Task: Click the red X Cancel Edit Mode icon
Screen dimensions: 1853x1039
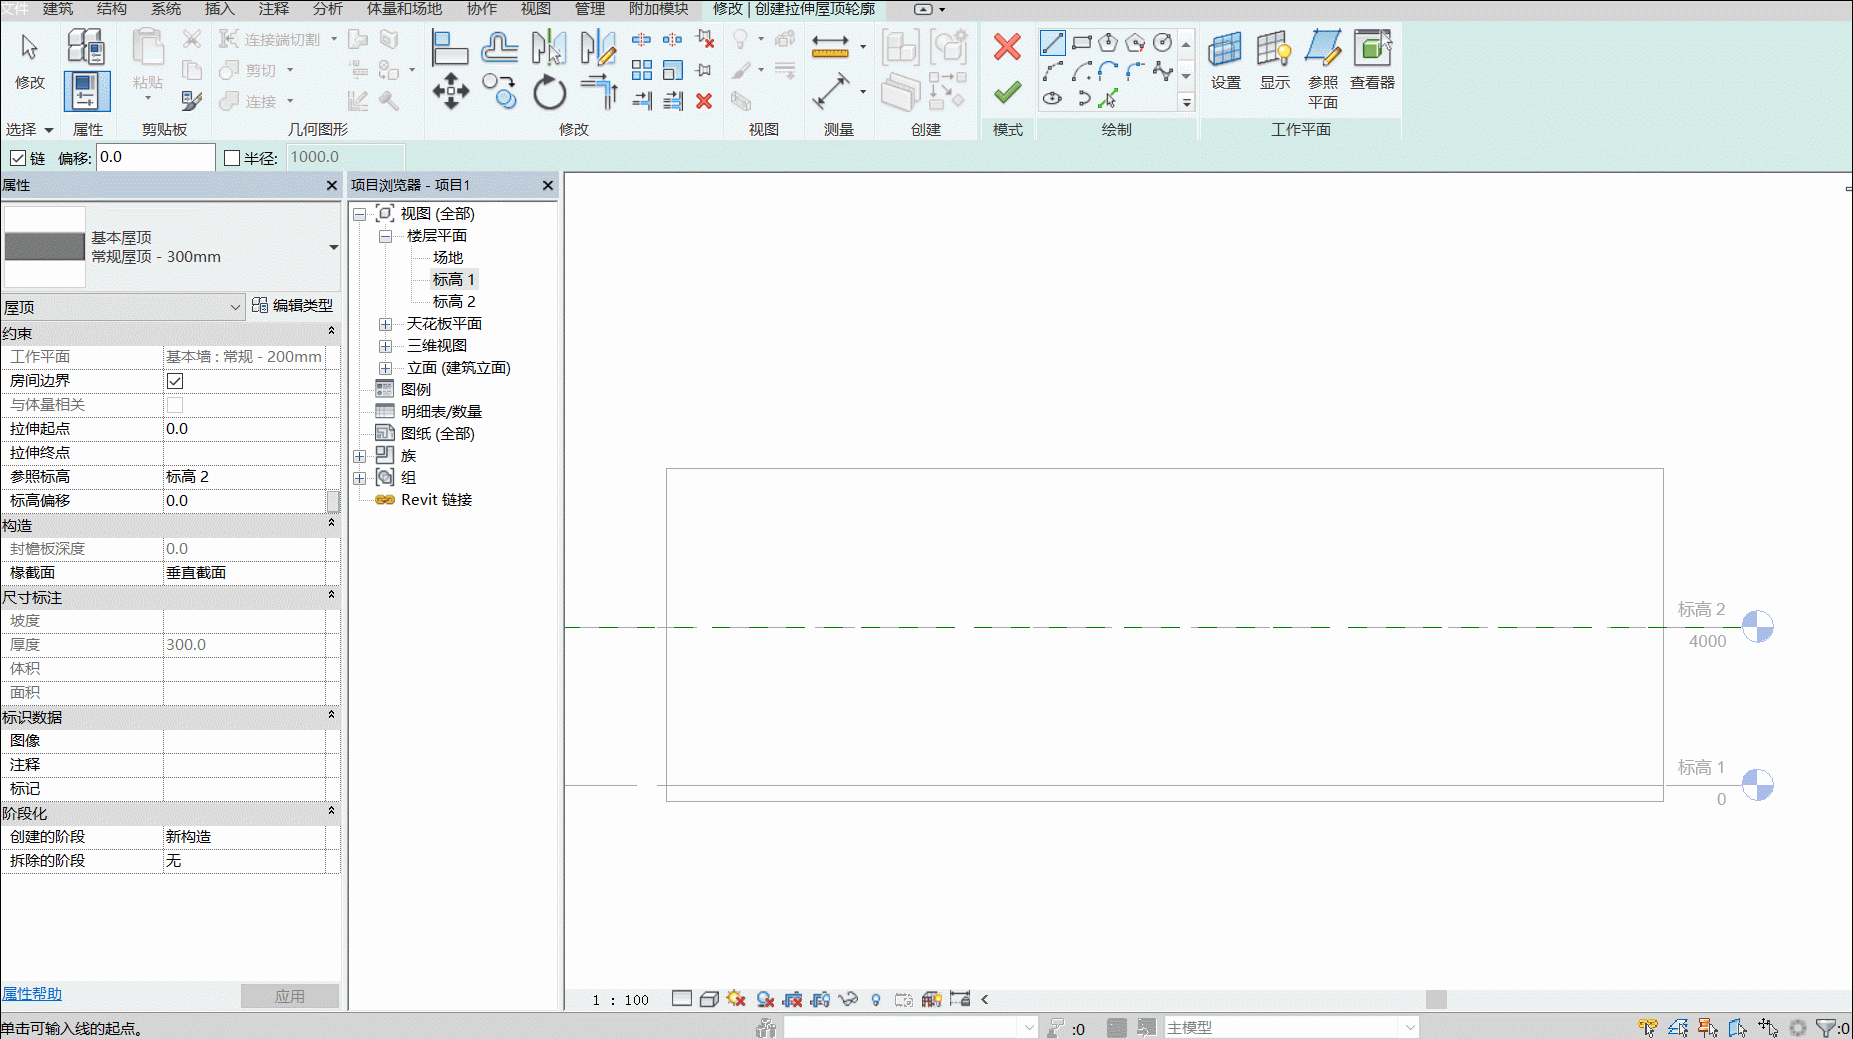Action: pos(1007,46)
